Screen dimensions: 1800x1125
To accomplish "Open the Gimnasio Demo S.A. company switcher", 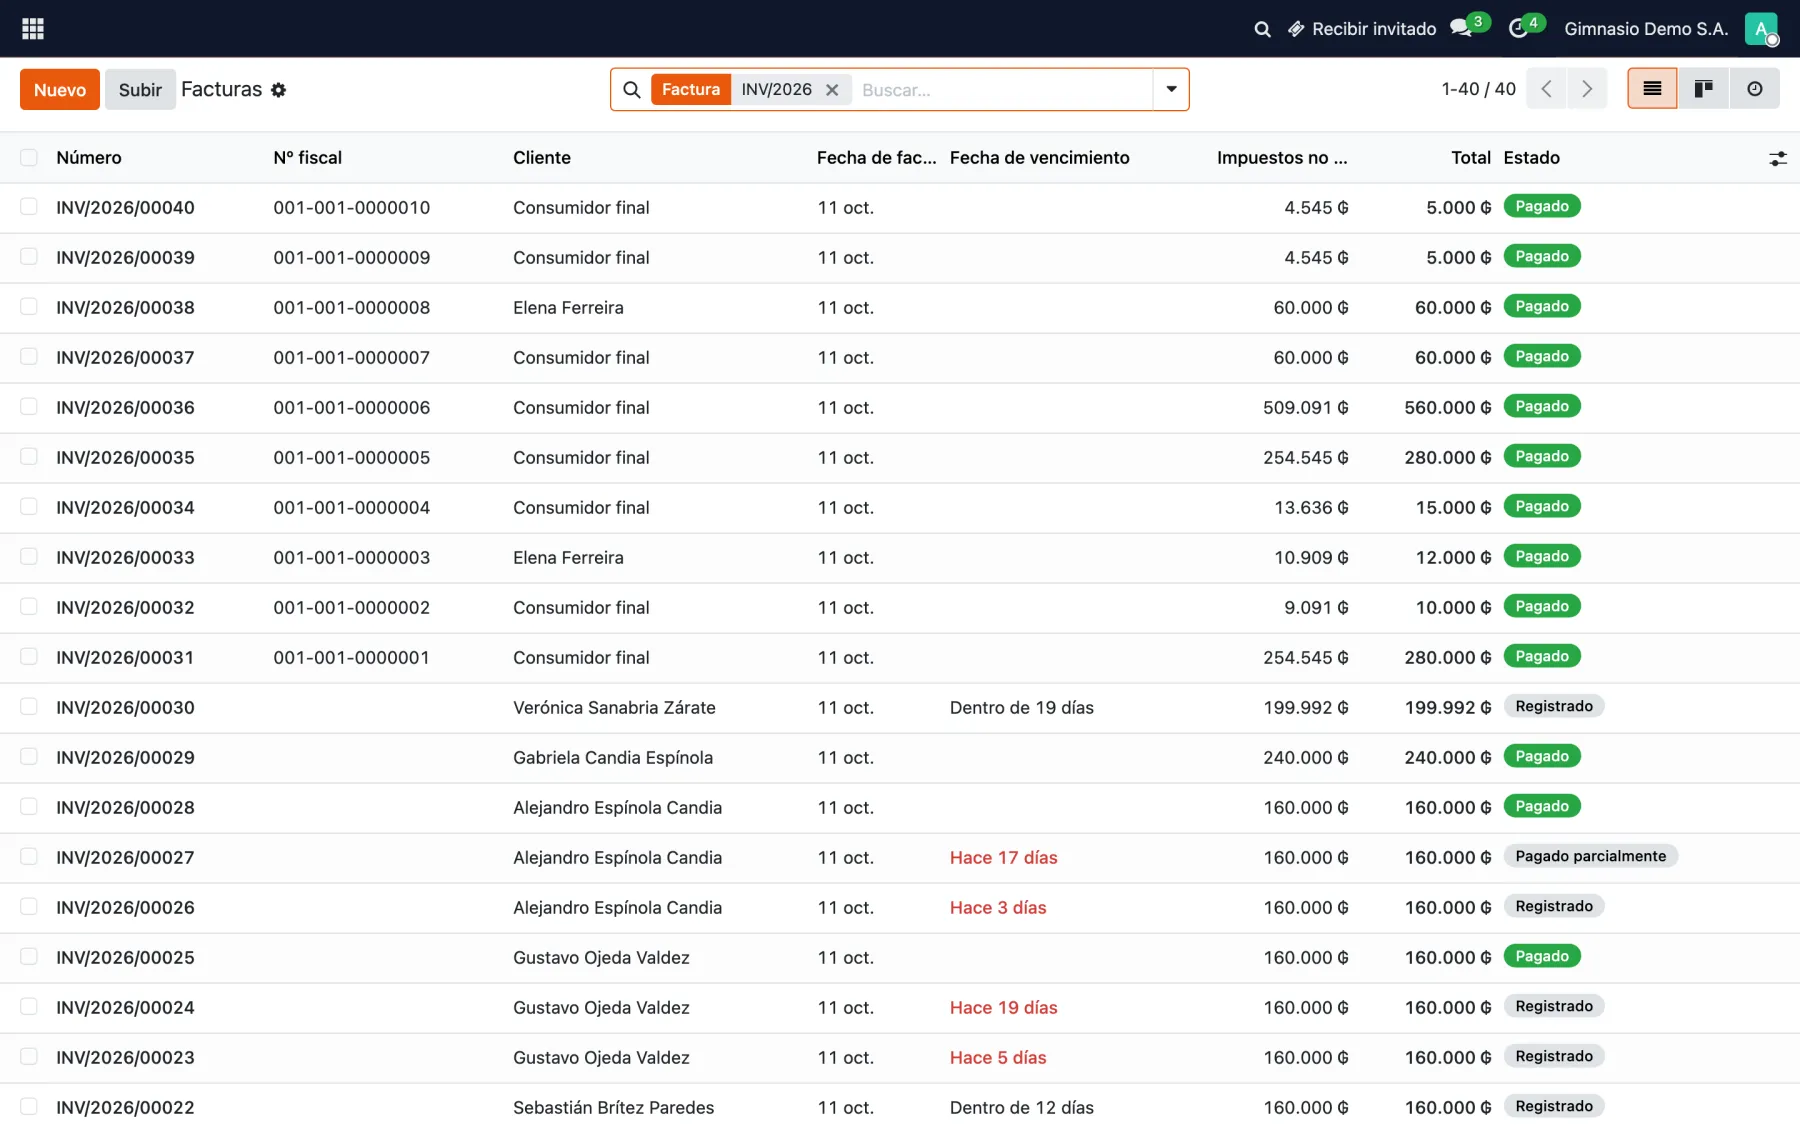I will 1646,29.
